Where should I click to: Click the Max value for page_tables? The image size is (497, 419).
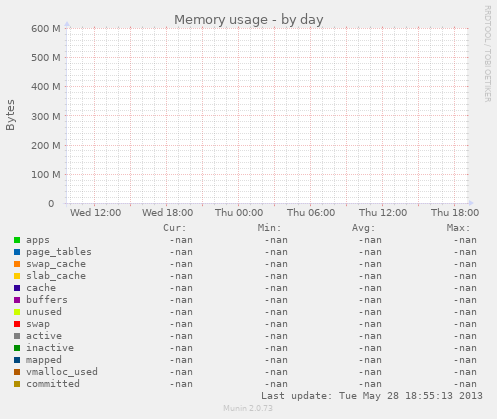(465, 252)
